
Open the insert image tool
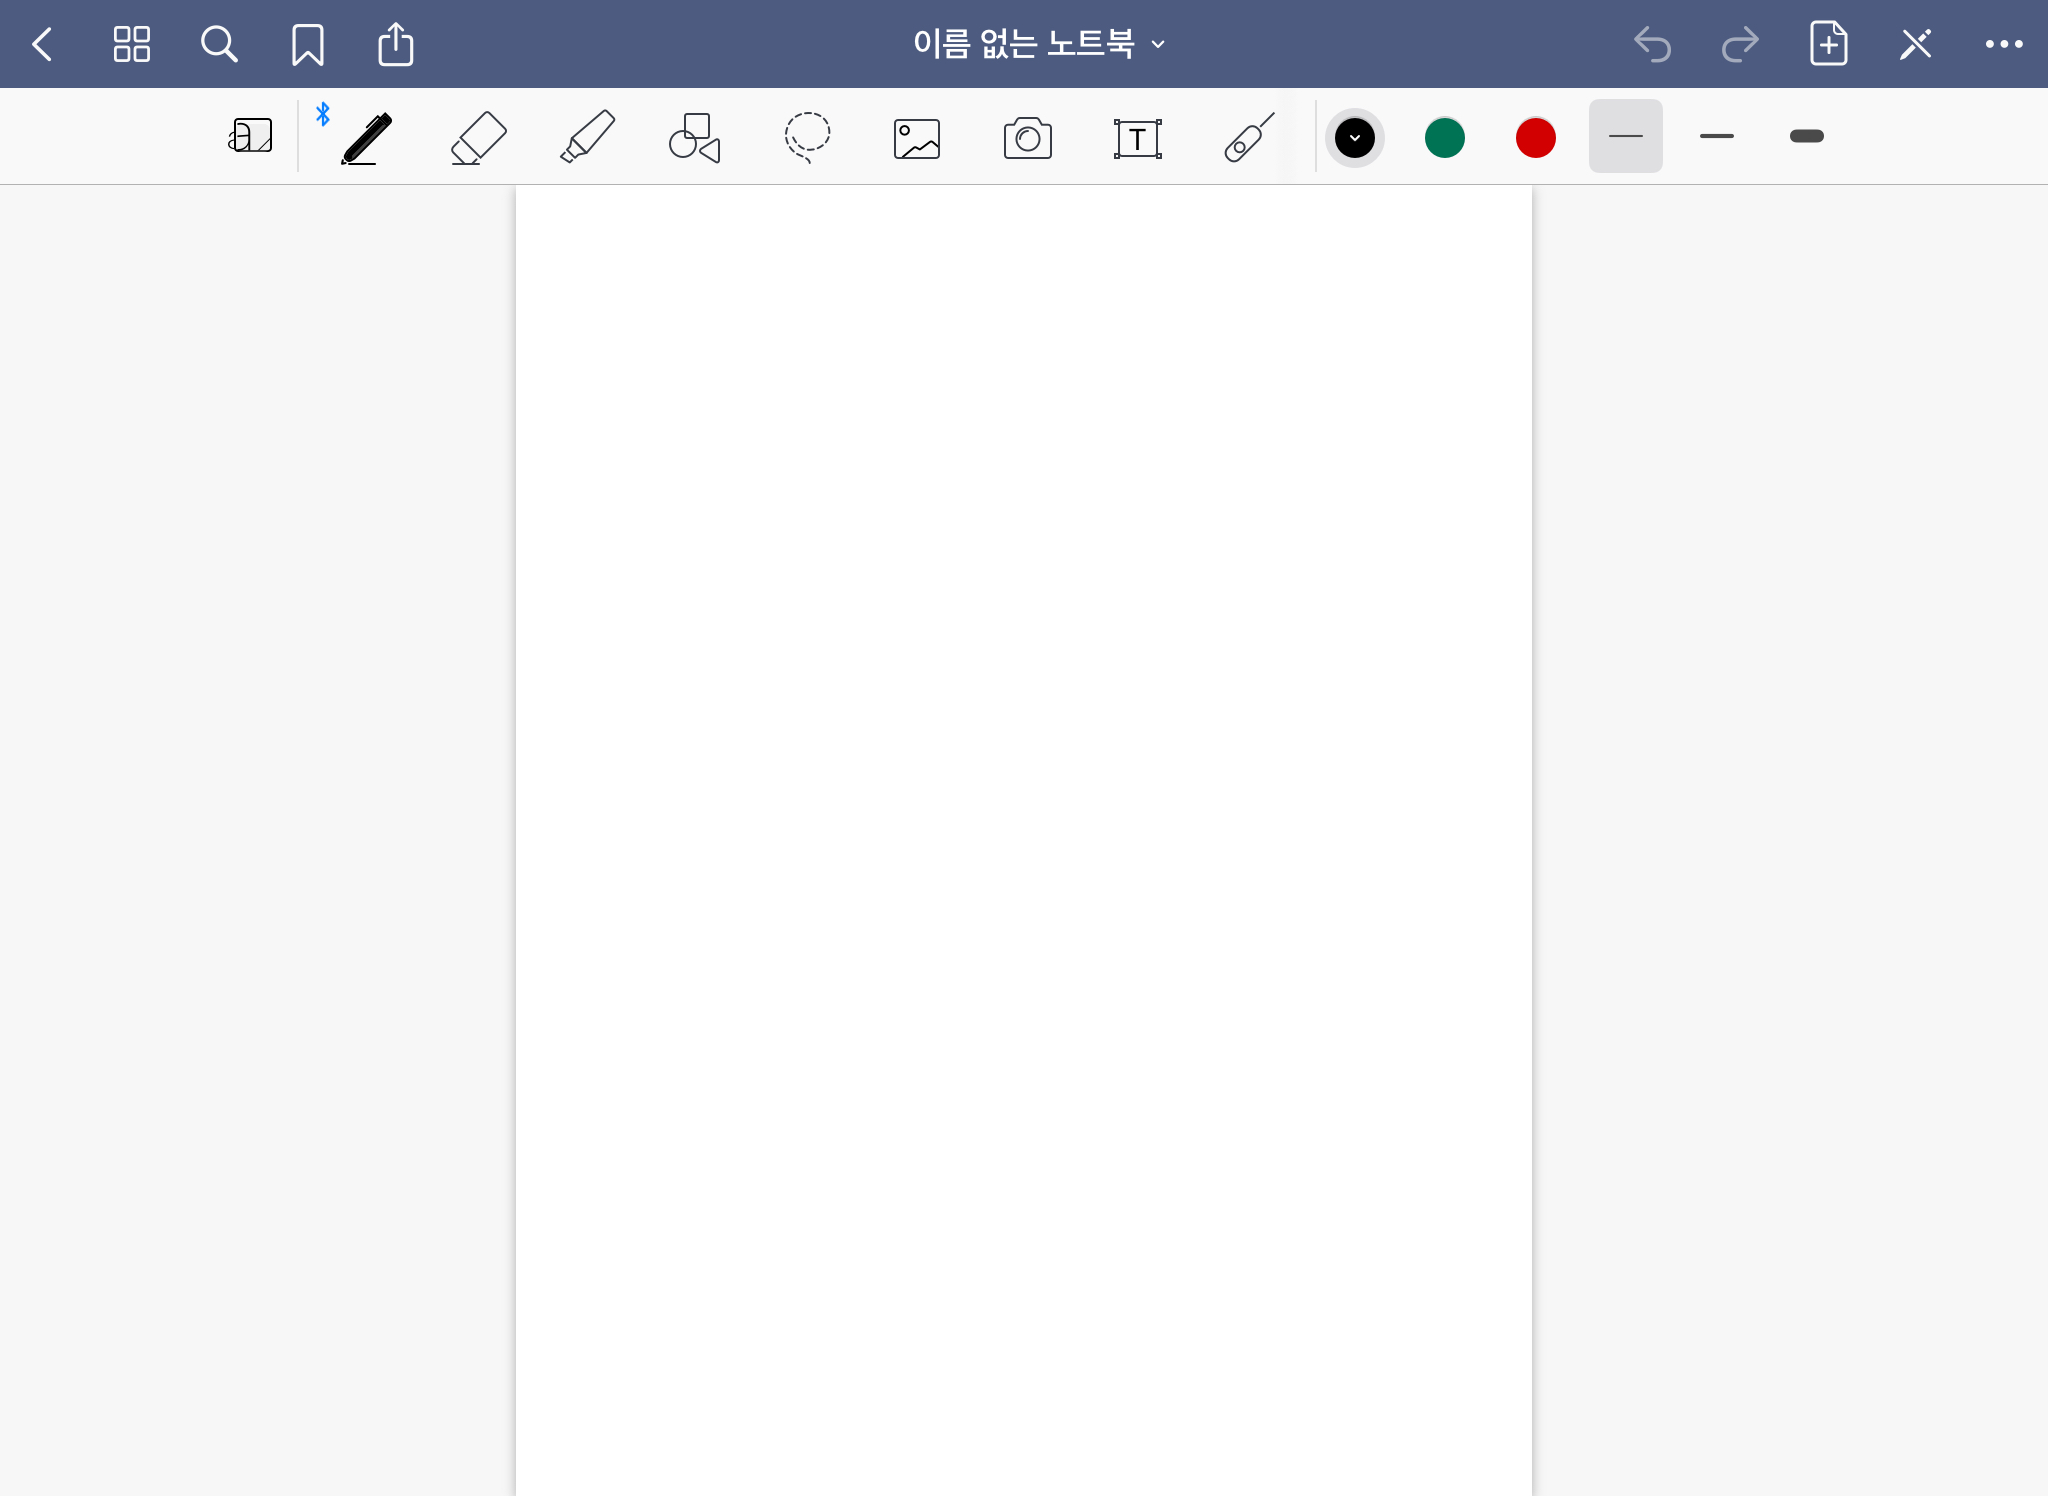917,138
